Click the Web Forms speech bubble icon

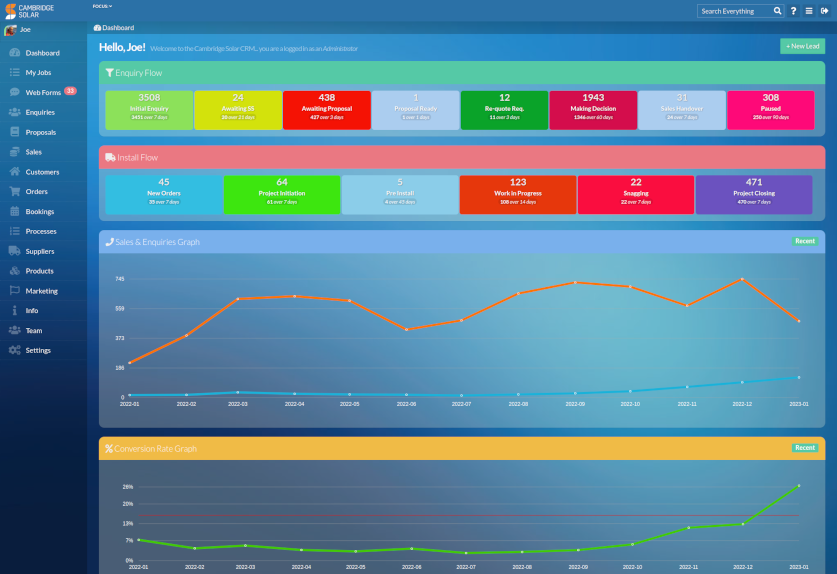pyautogui.click(x=14, y=92)
